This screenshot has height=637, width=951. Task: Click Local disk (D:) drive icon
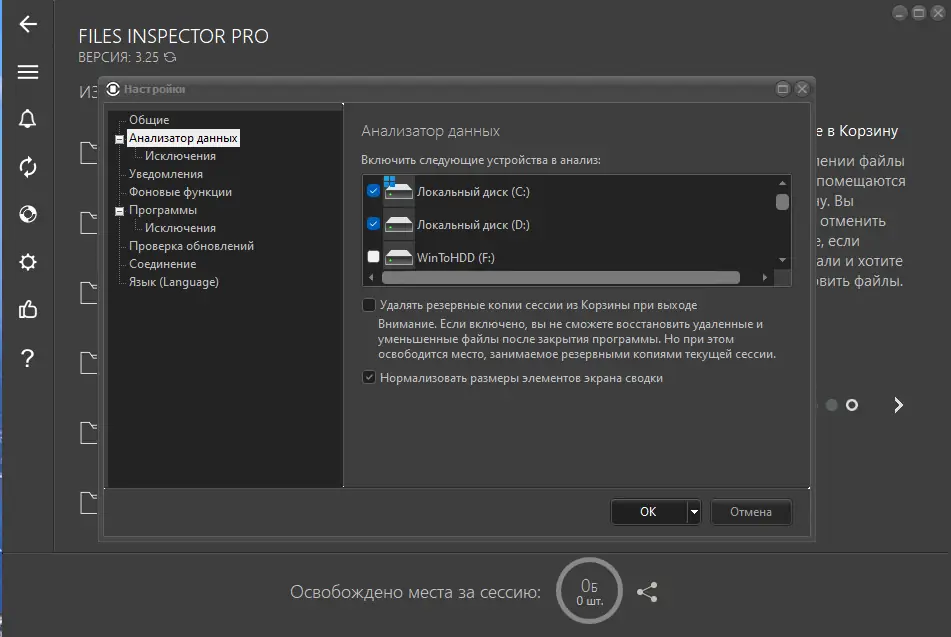(x=398, y=224)
